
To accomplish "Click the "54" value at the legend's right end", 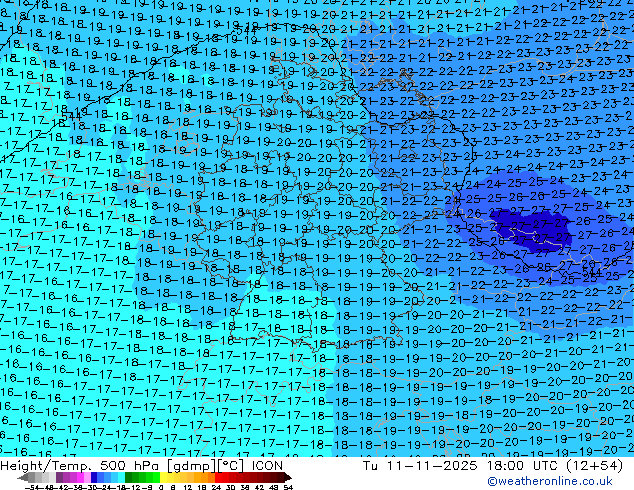I will [x=288, y=487].
